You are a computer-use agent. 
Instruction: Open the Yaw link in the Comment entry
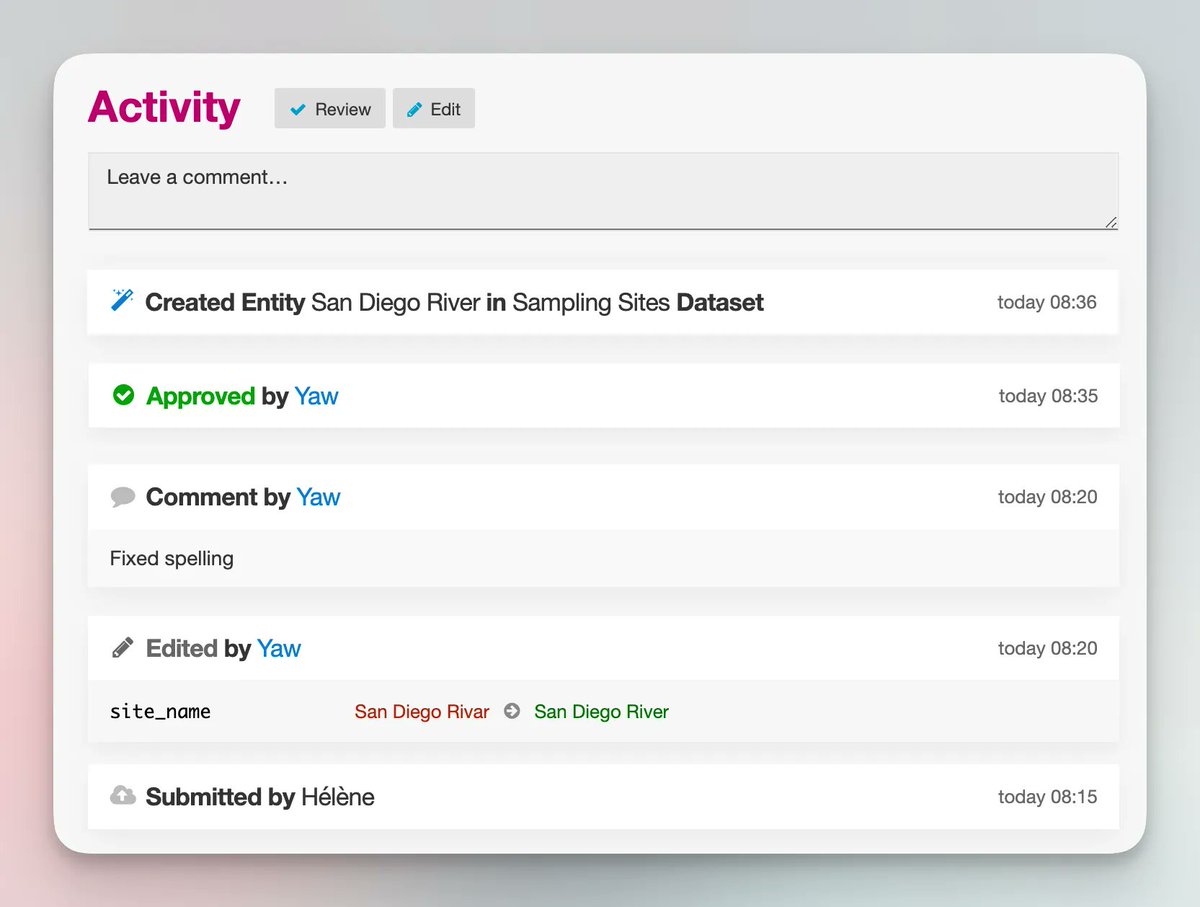[318, 497]
